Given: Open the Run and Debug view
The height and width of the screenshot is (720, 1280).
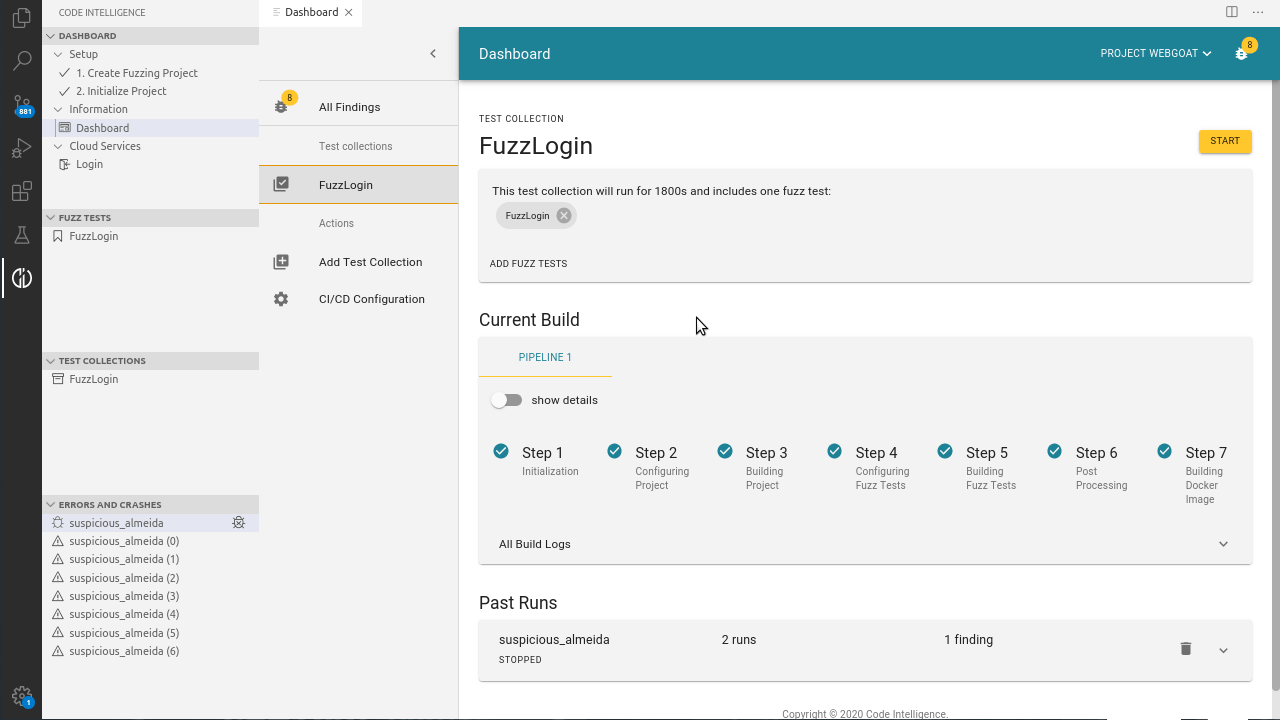Looking at the screenshot, I should pos(21,148).
